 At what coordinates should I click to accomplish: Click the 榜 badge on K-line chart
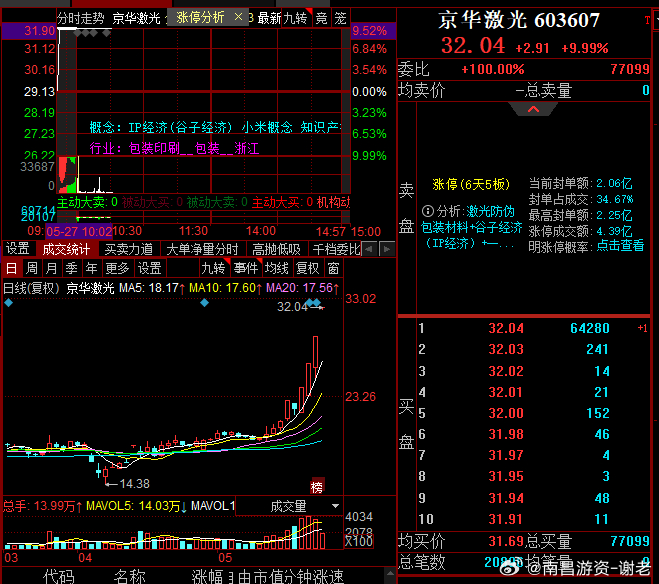pyautogui.click(x=317, y=487)
